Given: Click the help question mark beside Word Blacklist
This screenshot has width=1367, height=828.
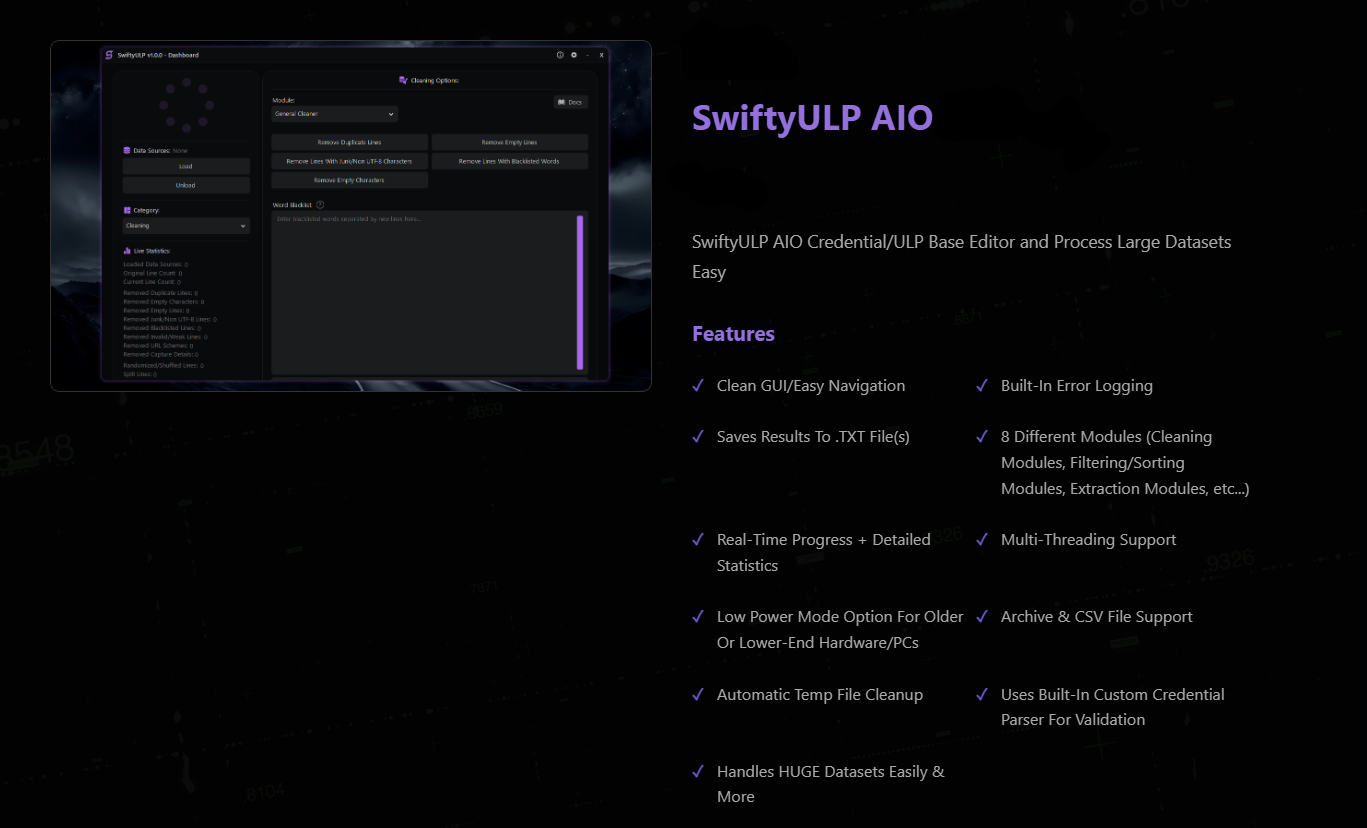Looking at the screenshot, I should click(320, 205).
